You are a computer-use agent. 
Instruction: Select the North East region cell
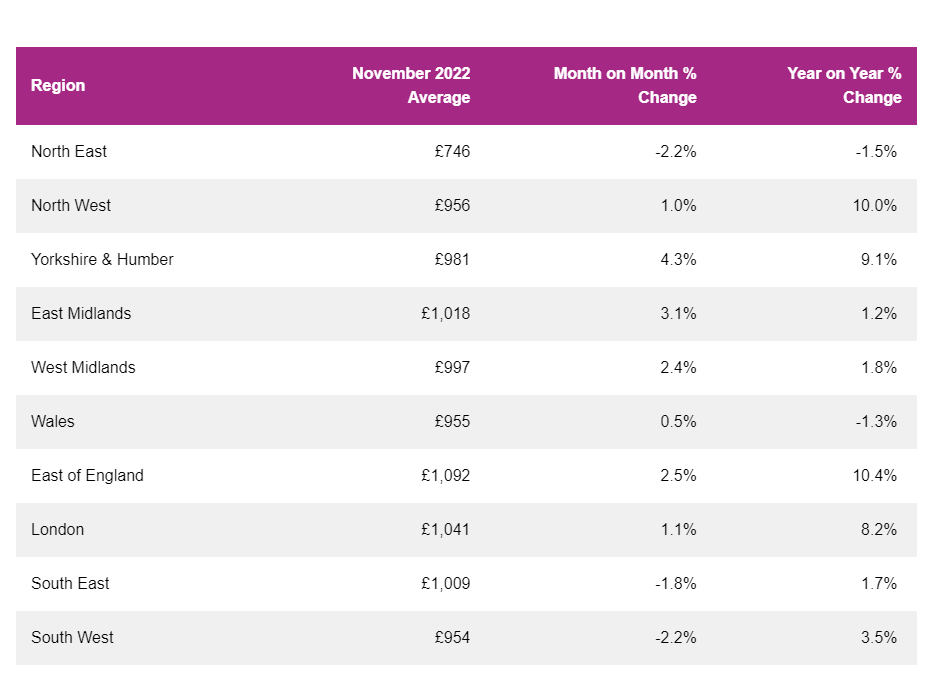(x=69, y=152)
